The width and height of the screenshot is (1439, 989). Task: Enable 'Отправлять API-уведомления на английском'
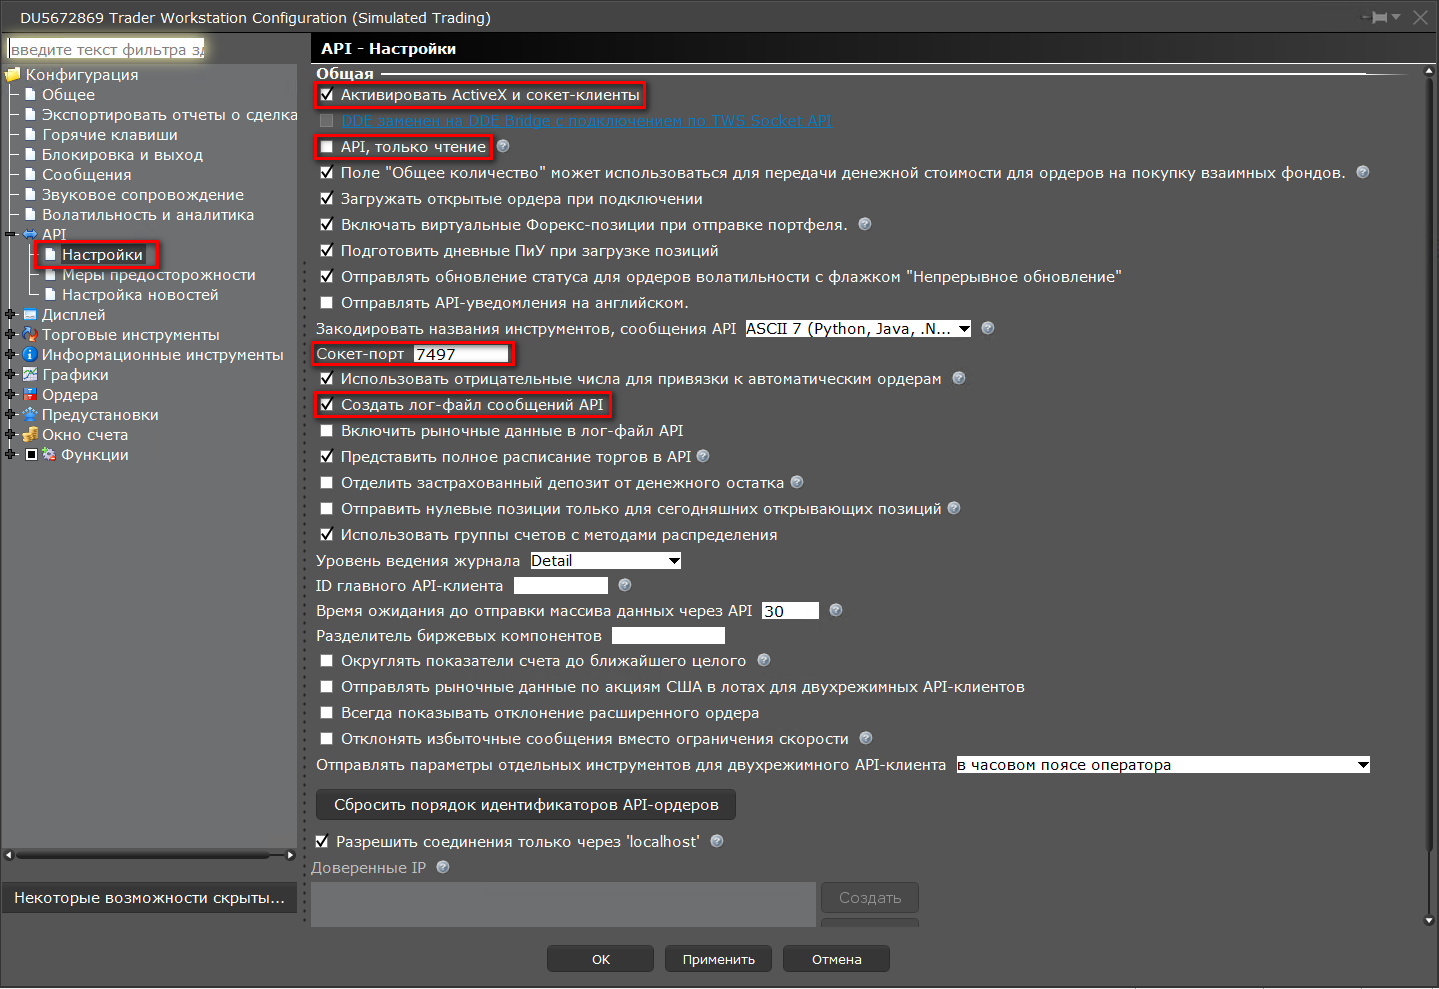(326, 302)
